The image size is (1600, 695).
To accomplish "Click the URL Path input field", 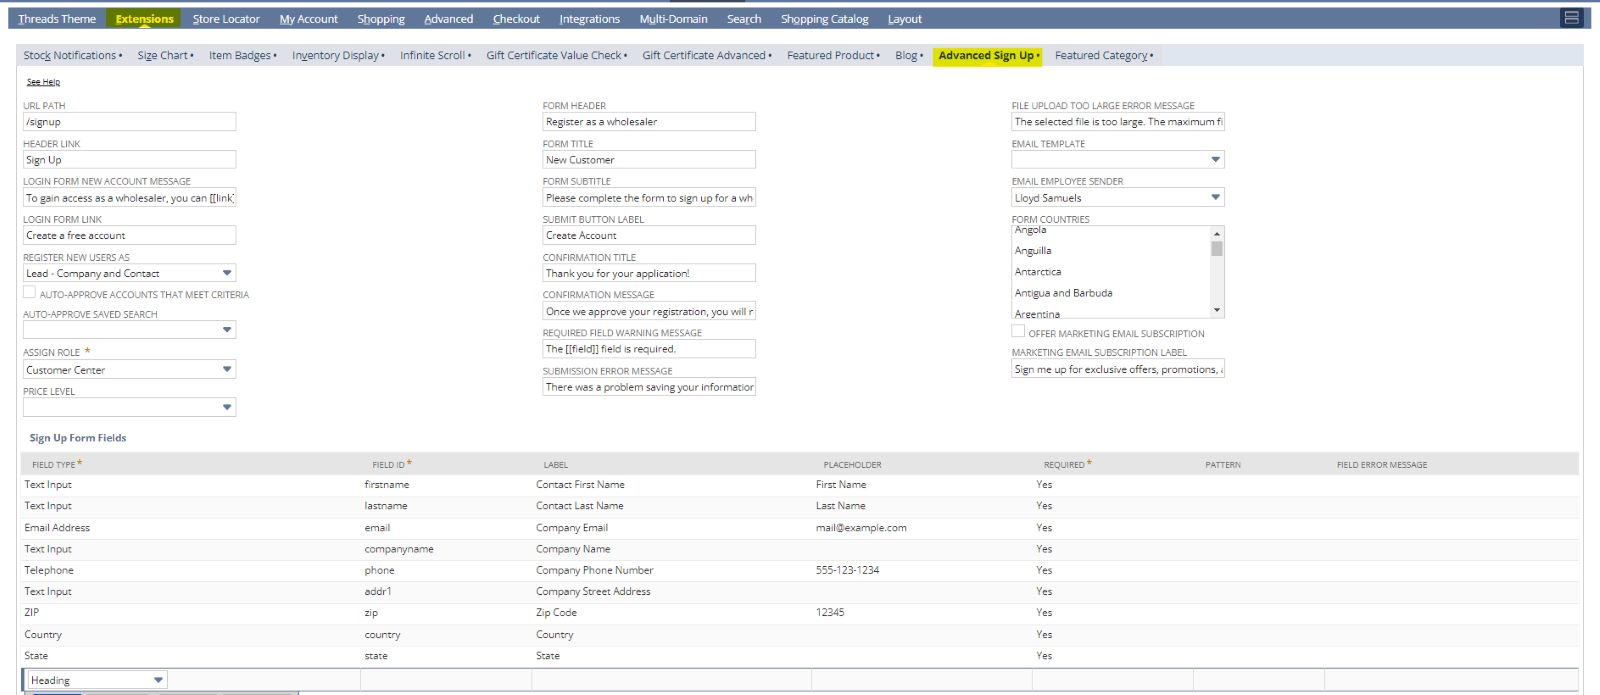I will point(129,122).
